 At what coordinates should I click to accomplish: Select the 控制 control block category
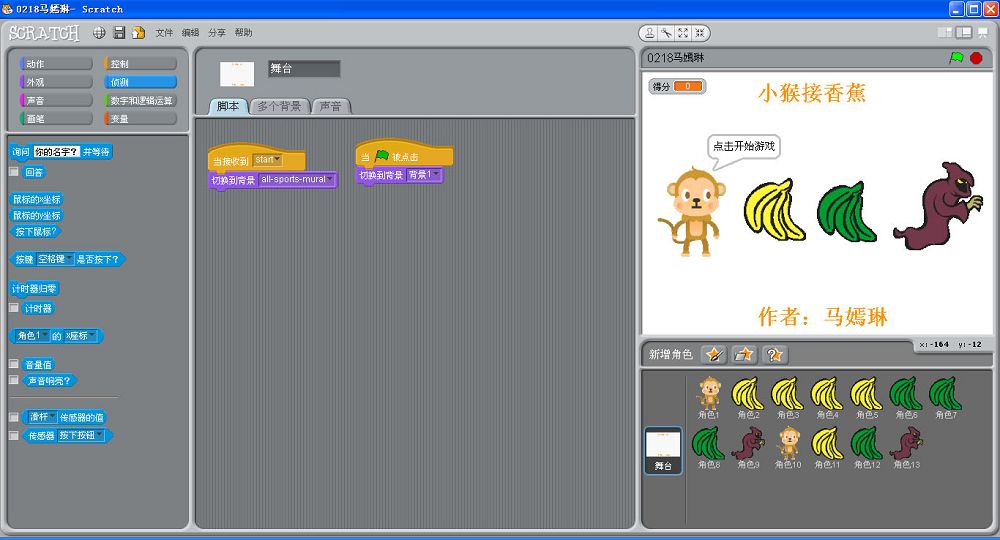(140, 64)
